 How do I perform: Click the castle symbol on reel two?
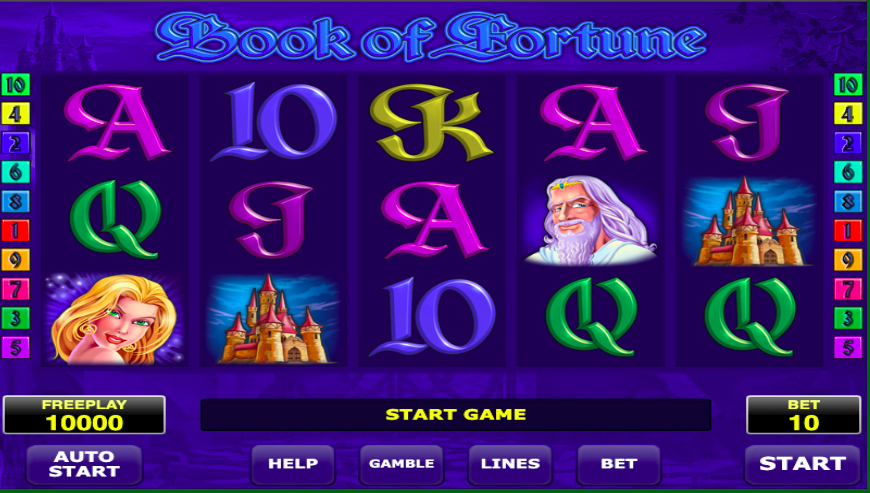273,318
